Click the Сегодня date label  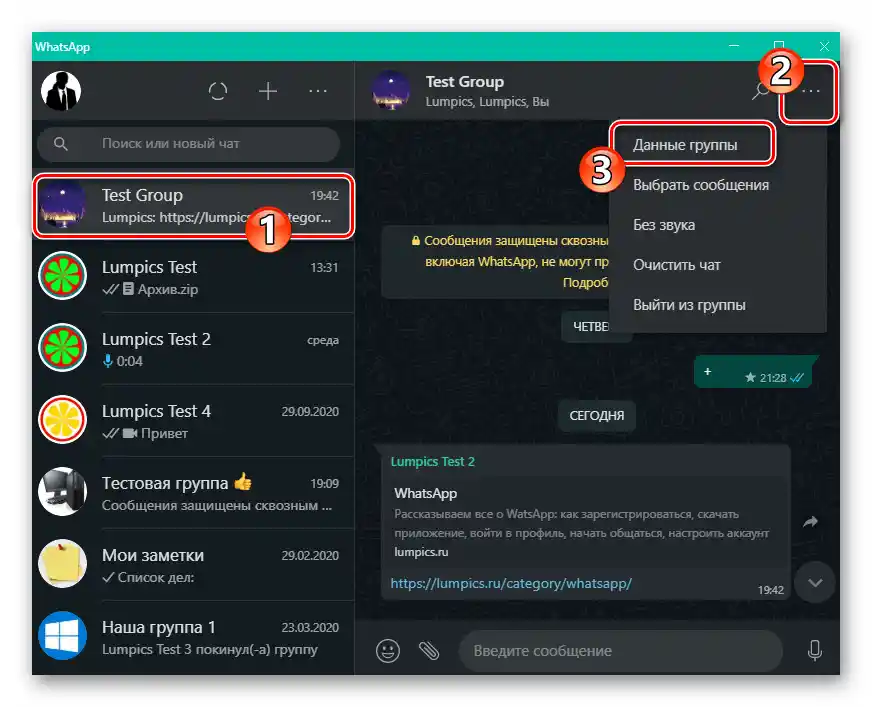click(597, 416)
